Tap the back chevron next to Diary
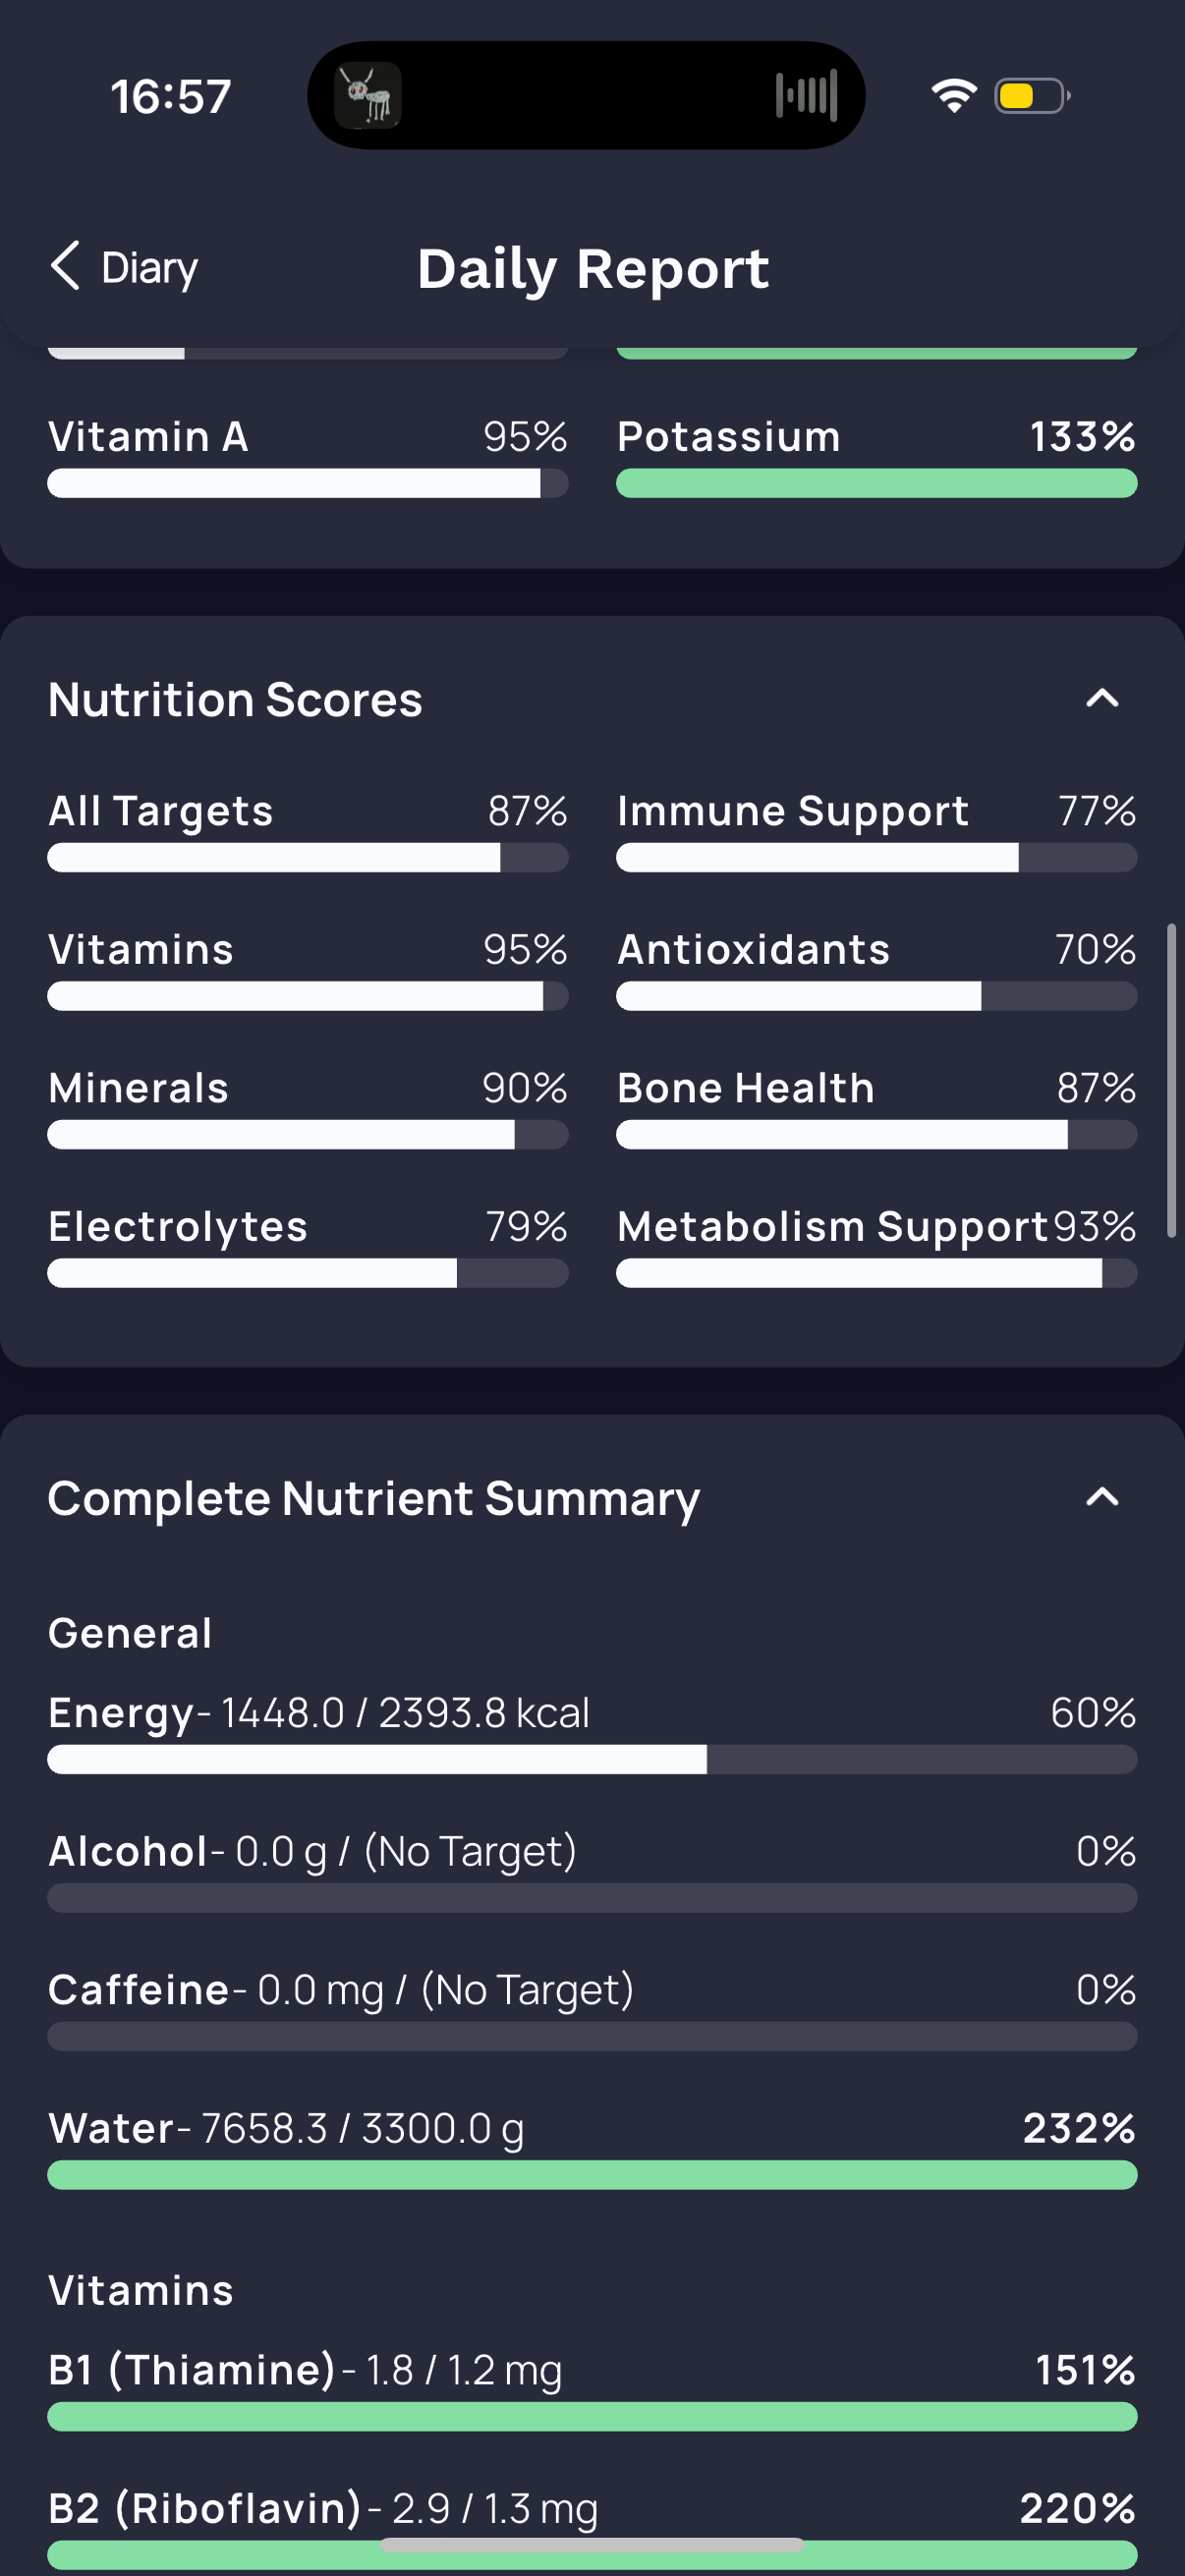1185x2576 pixels. click(65, 266)
